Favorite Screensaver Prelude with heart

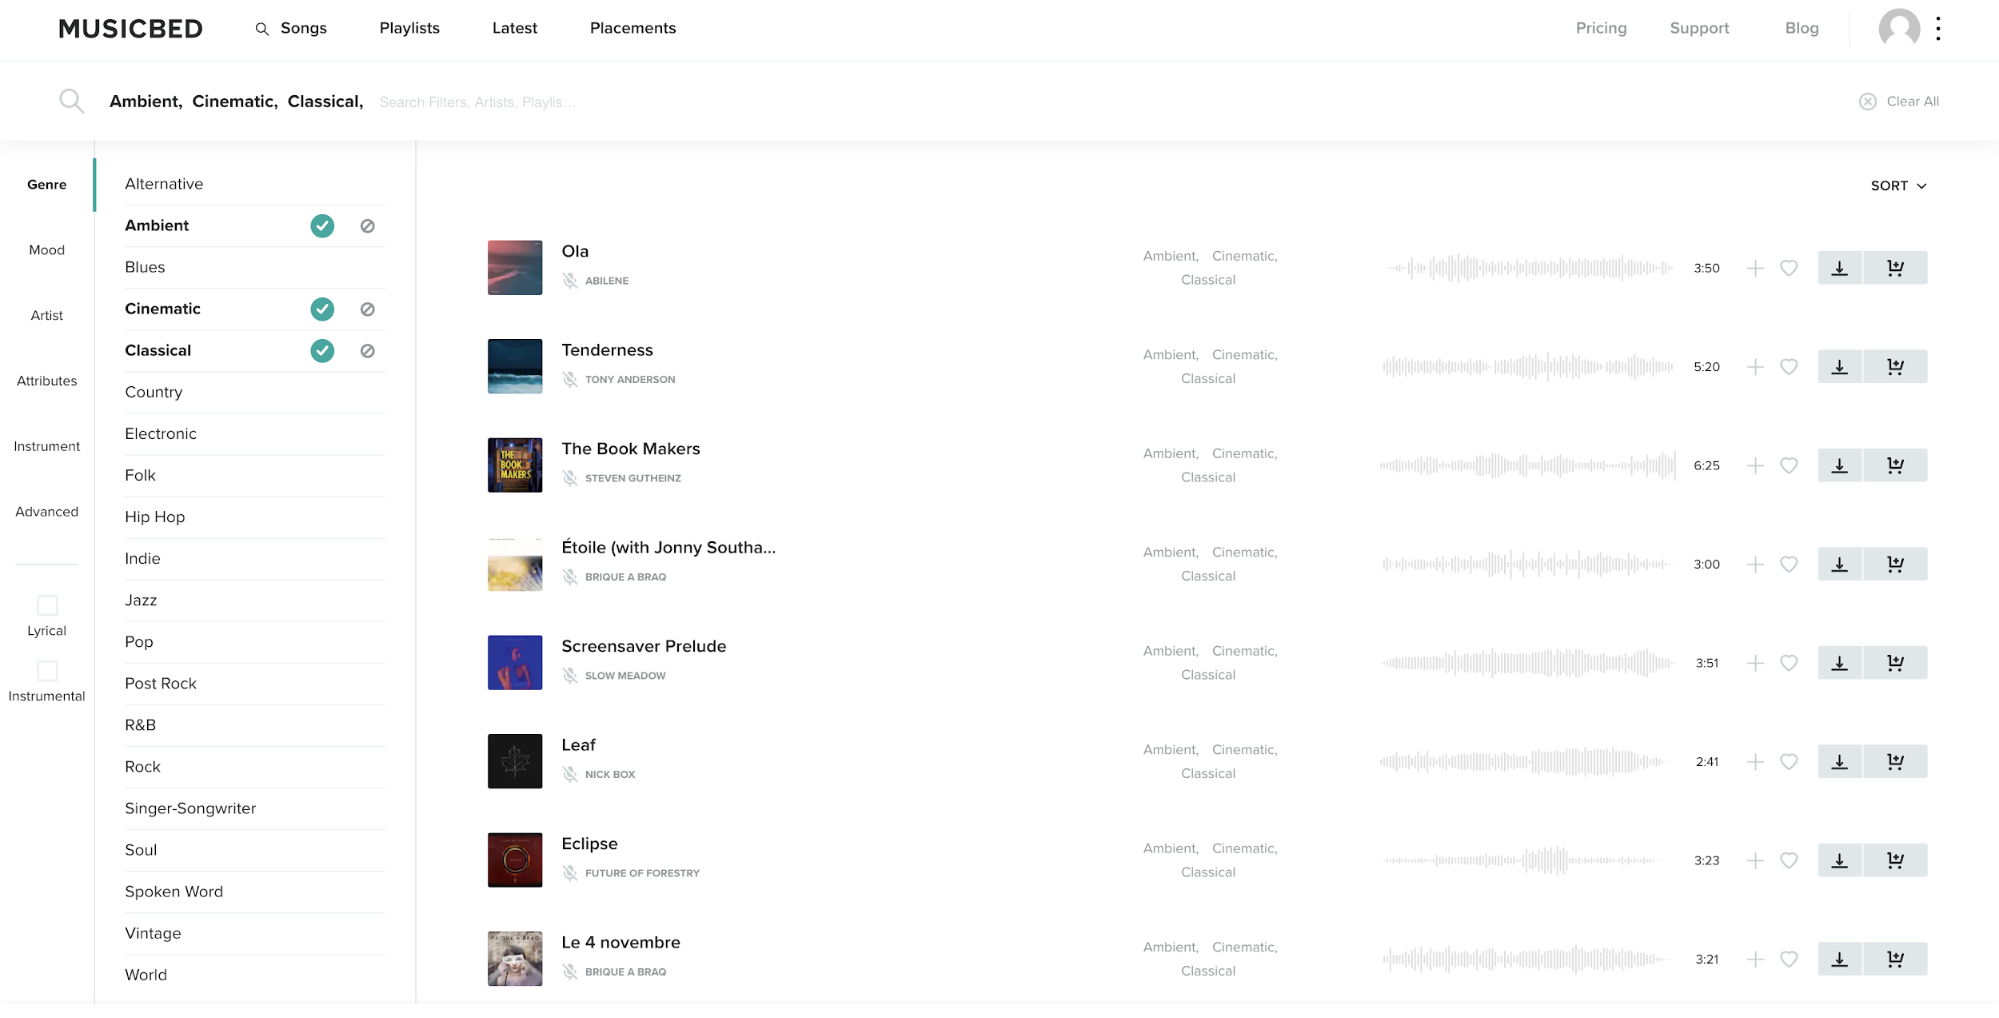(1789, 663)
